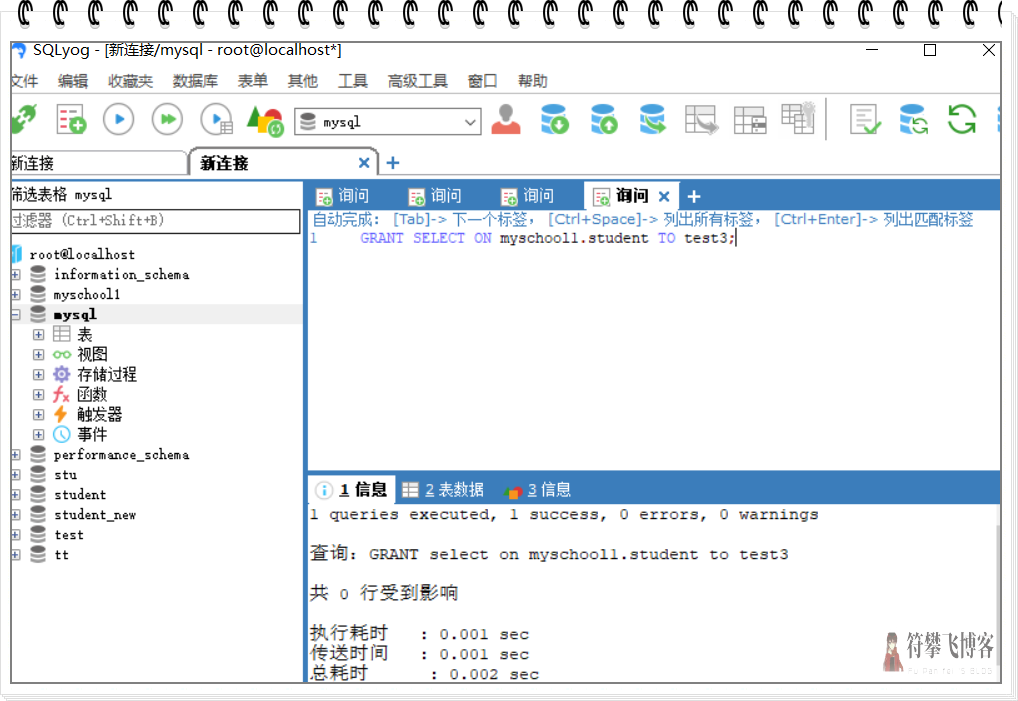This screenshot has width=1018, height=701.
Task: Expand the information_schema database node
Action: [16, 275]
